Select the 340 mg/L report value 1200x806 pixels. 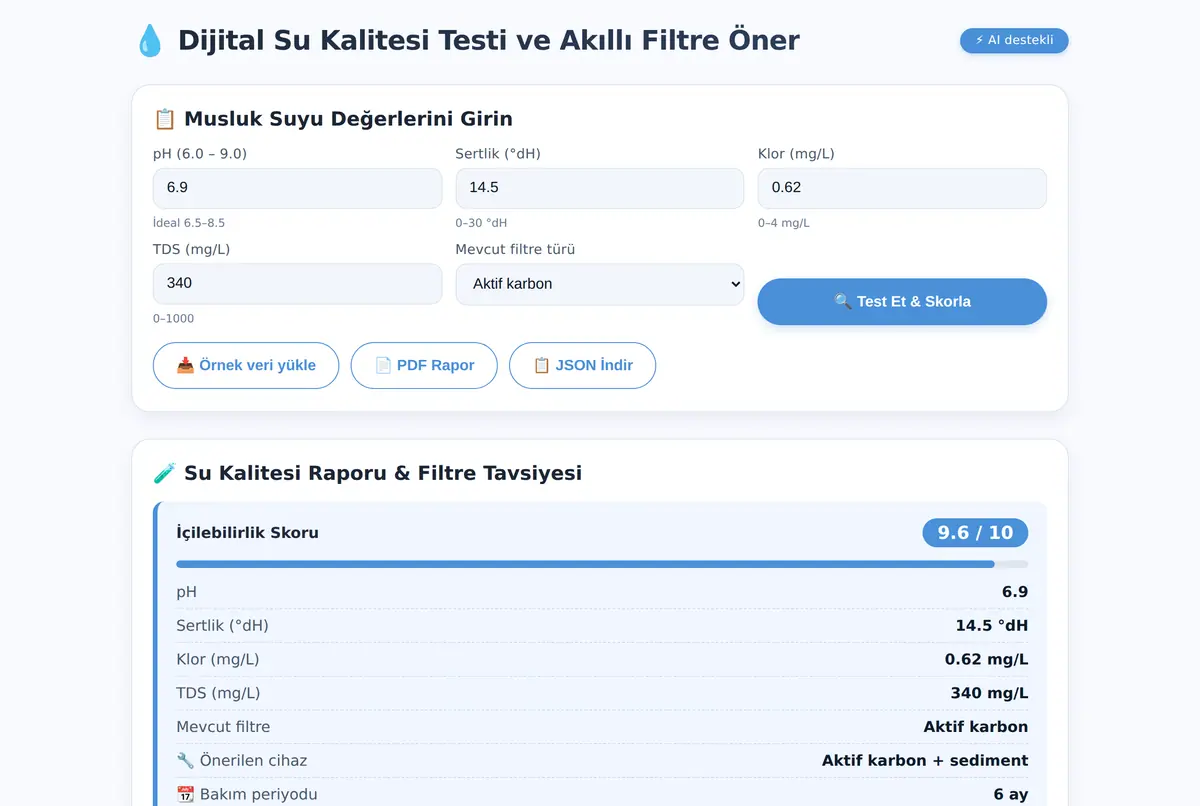[989, 694]
